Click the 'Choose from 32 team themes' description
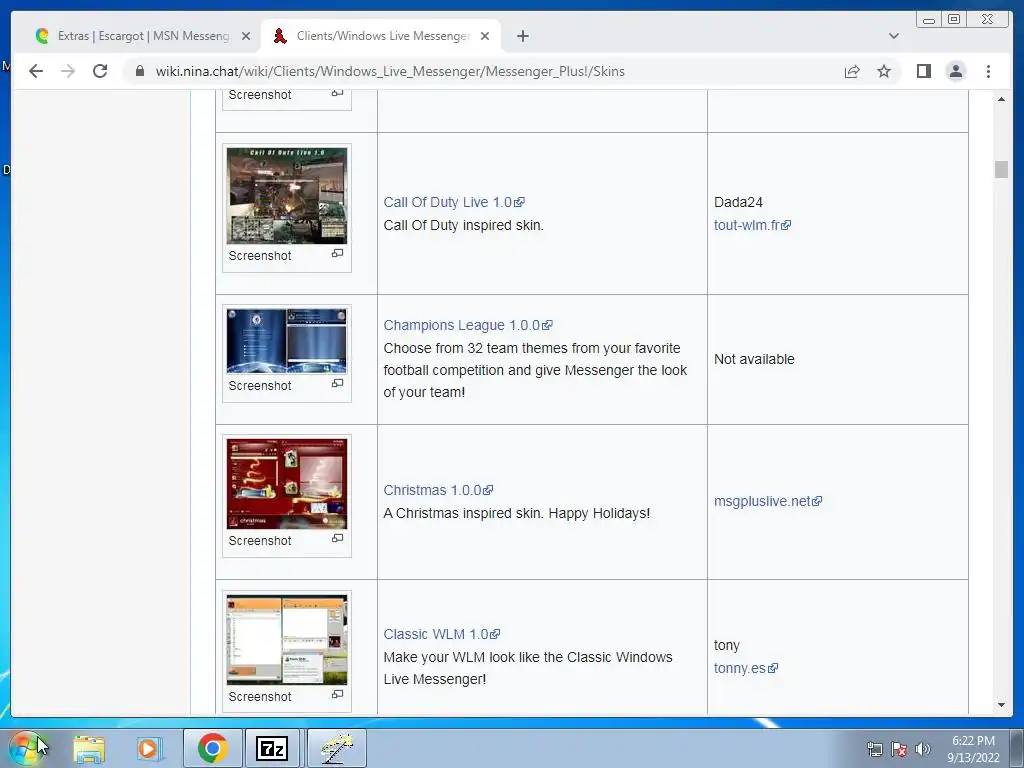Viewport: 1024px width, 768px height. [x=535, y=370]
